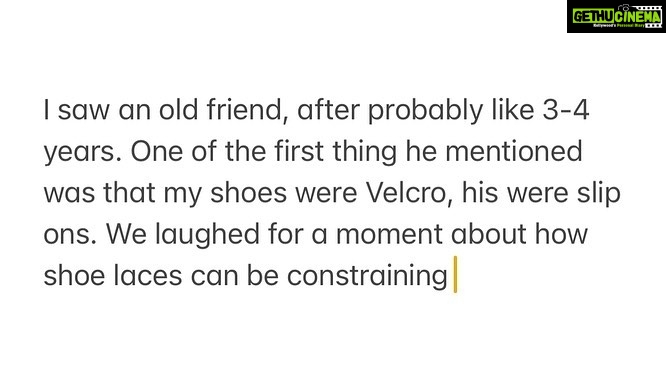The image size is (666, 379).
Task: Click on the word 'probably'
Action: click(x=425, y=111)
